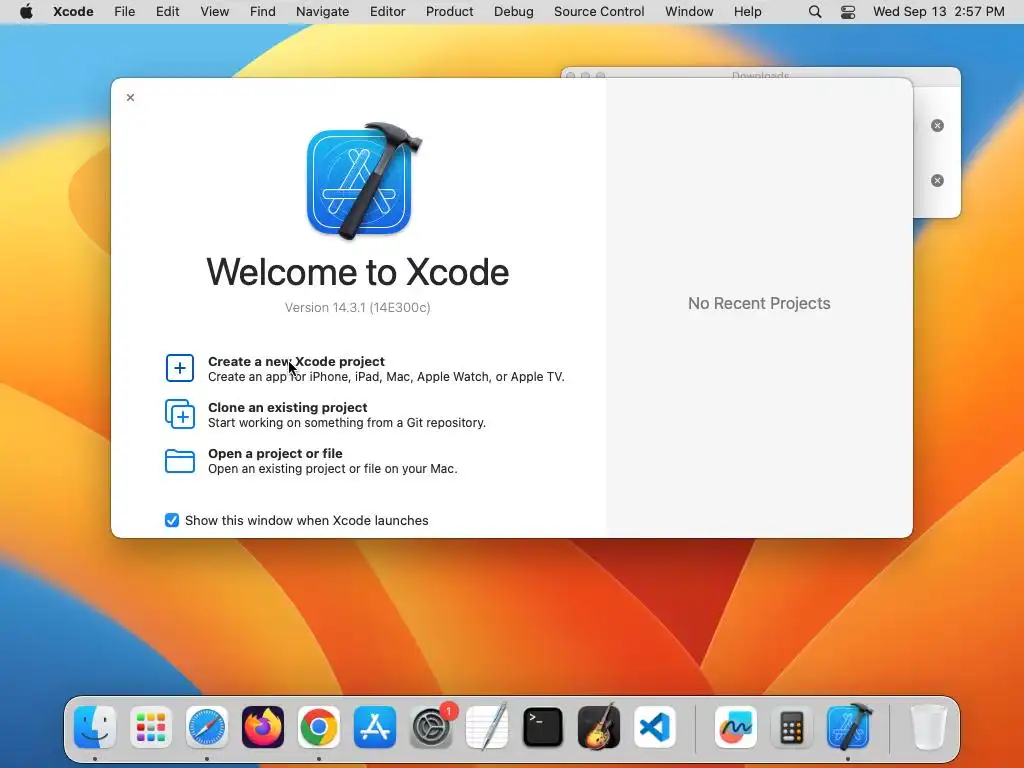Open System Settings from the Dock
Image resolution: width=1024 pixels, height=768 pixels.
pyautogui.click(x=431, y=727)
